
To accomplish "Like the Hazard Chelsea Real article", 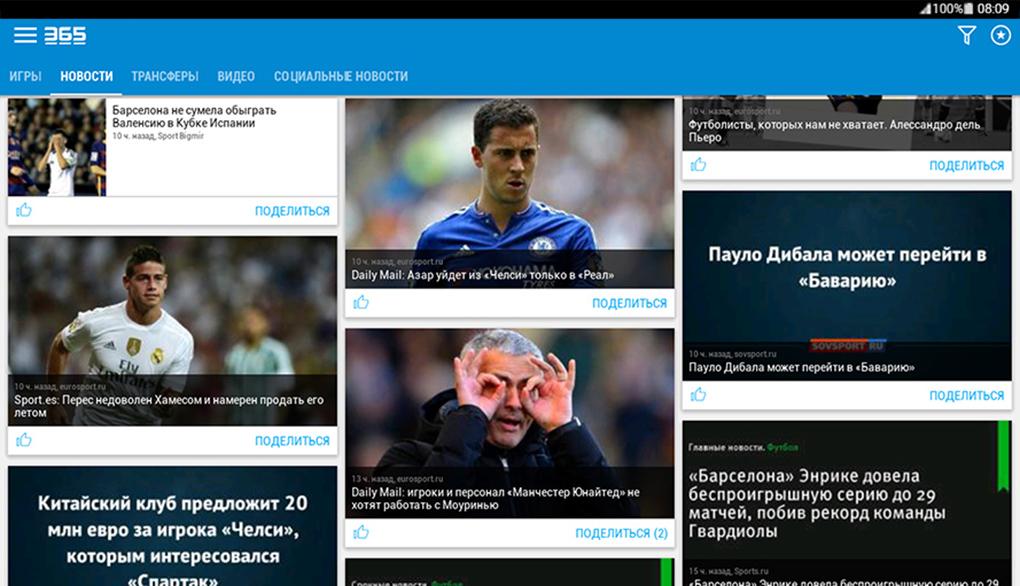I will tap(361, 302).
